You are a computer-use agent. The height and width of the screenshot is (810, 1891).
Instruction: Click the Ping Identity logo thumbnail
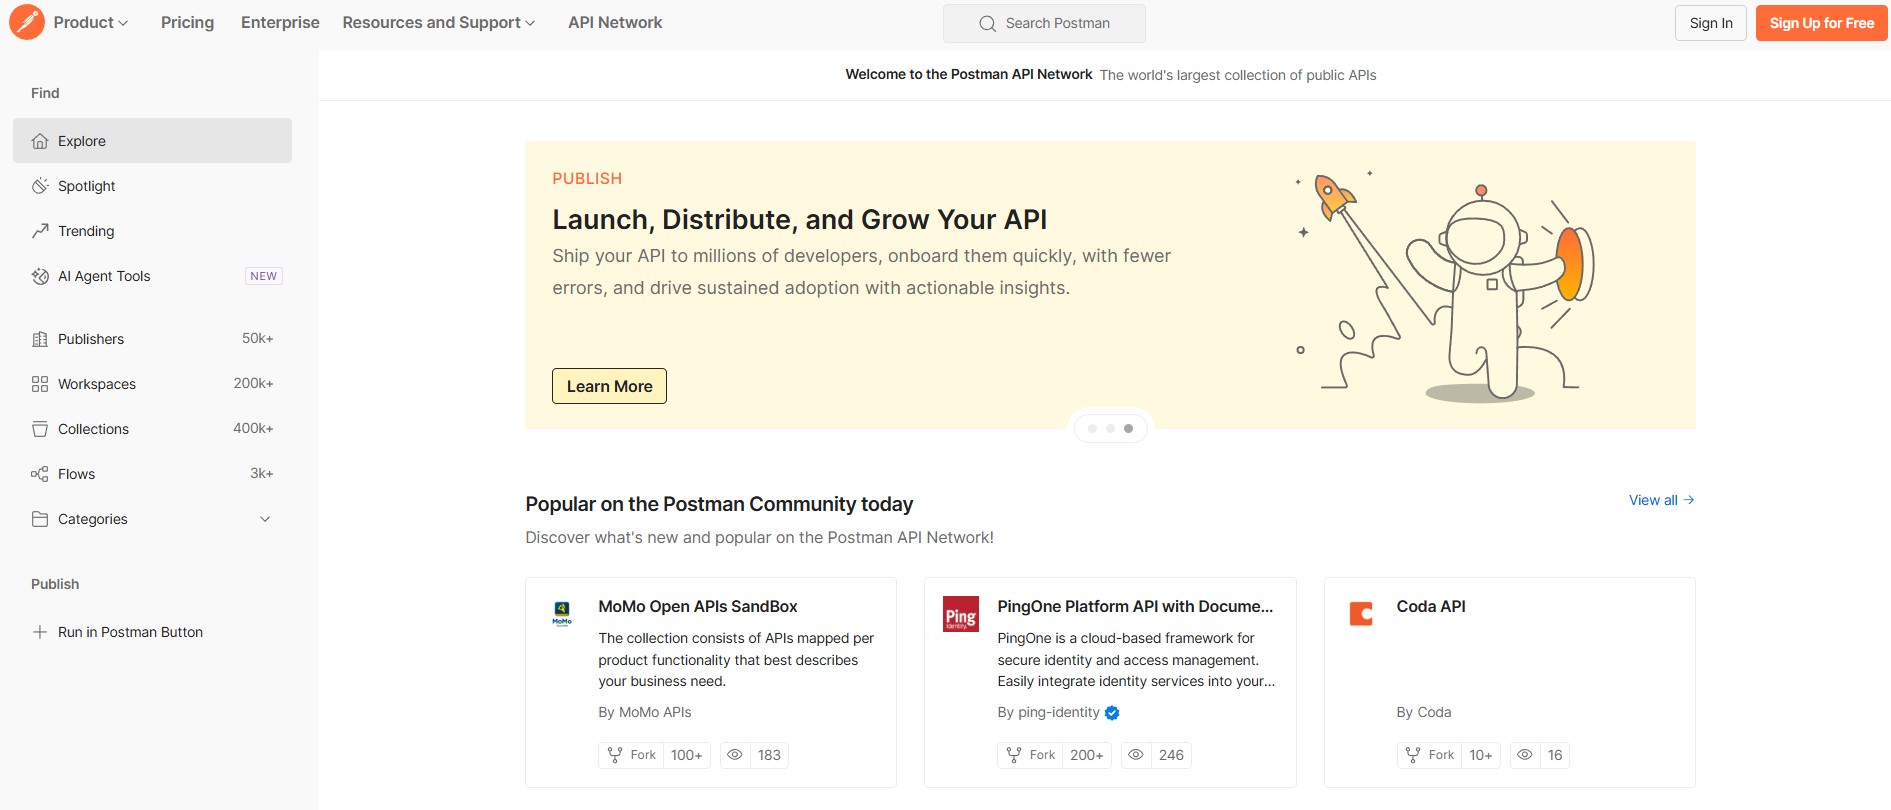[x=961, y=614]
